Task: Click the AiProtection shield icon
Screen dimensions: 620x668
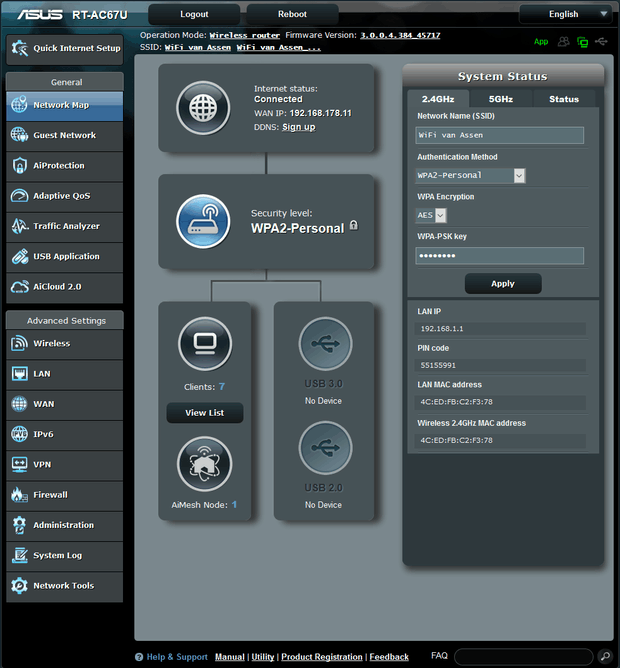Action: [20, 165]
